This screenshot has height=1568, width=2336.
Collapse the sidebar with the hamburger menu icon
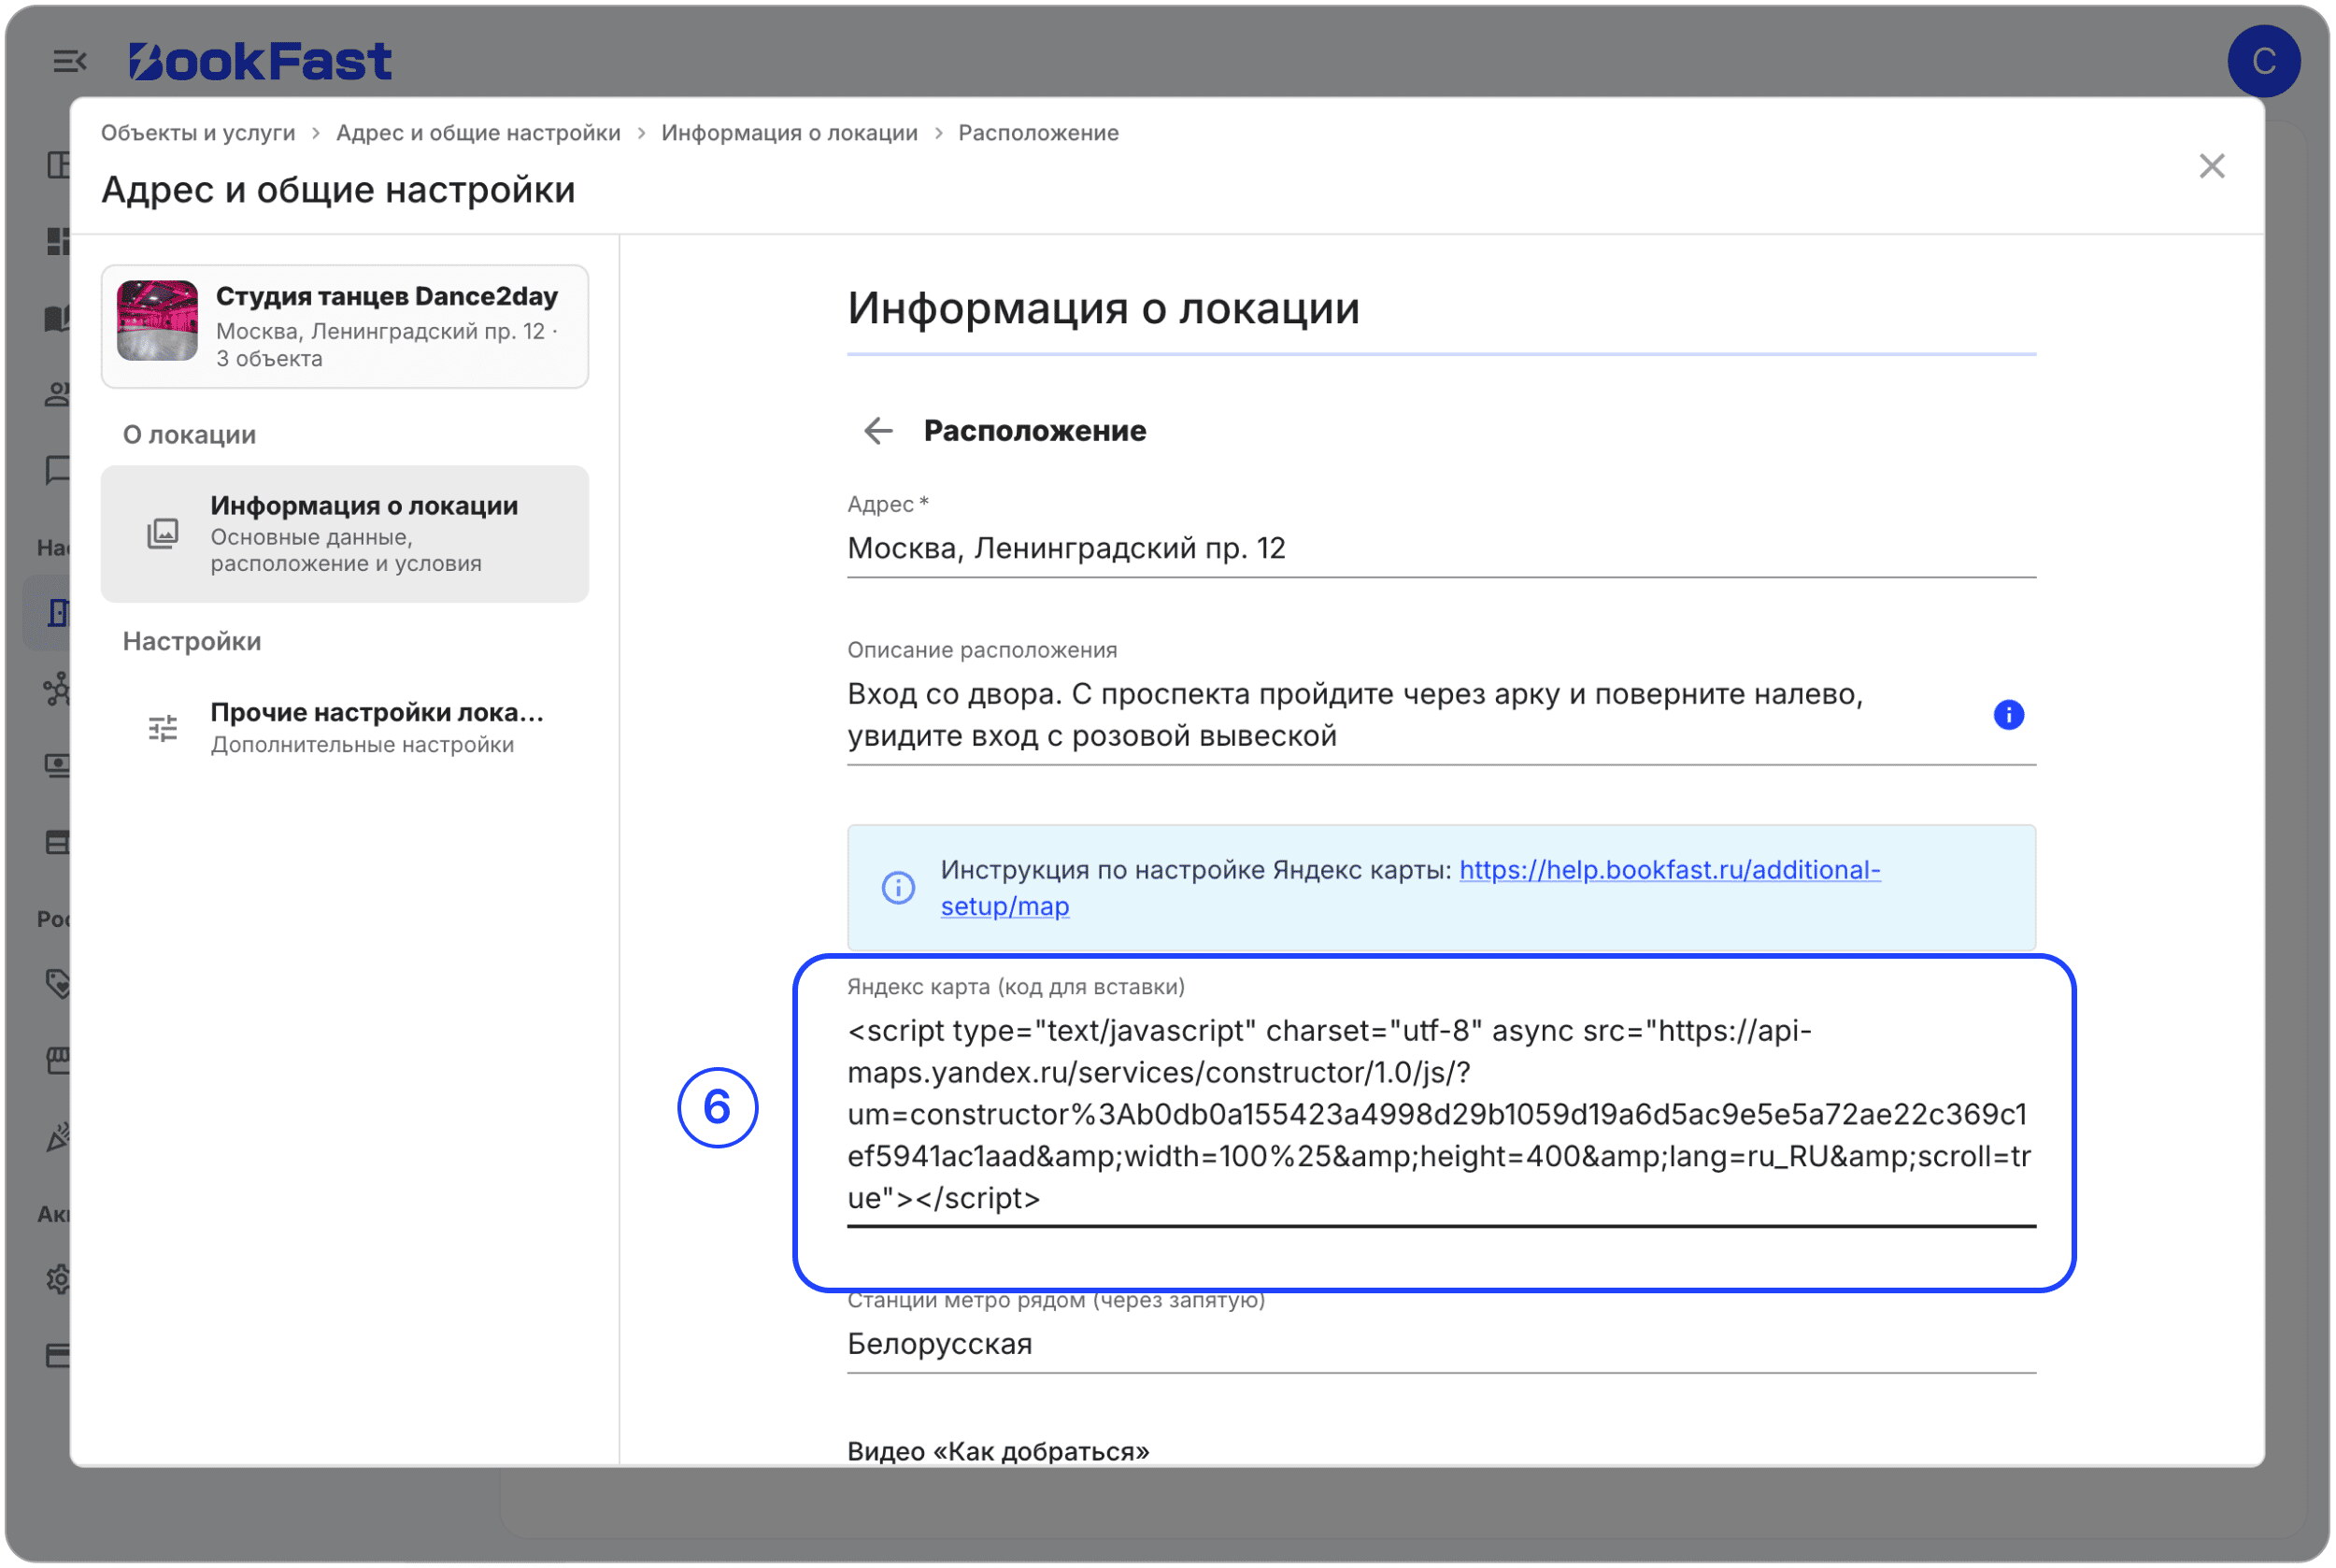tap(69, 61)
